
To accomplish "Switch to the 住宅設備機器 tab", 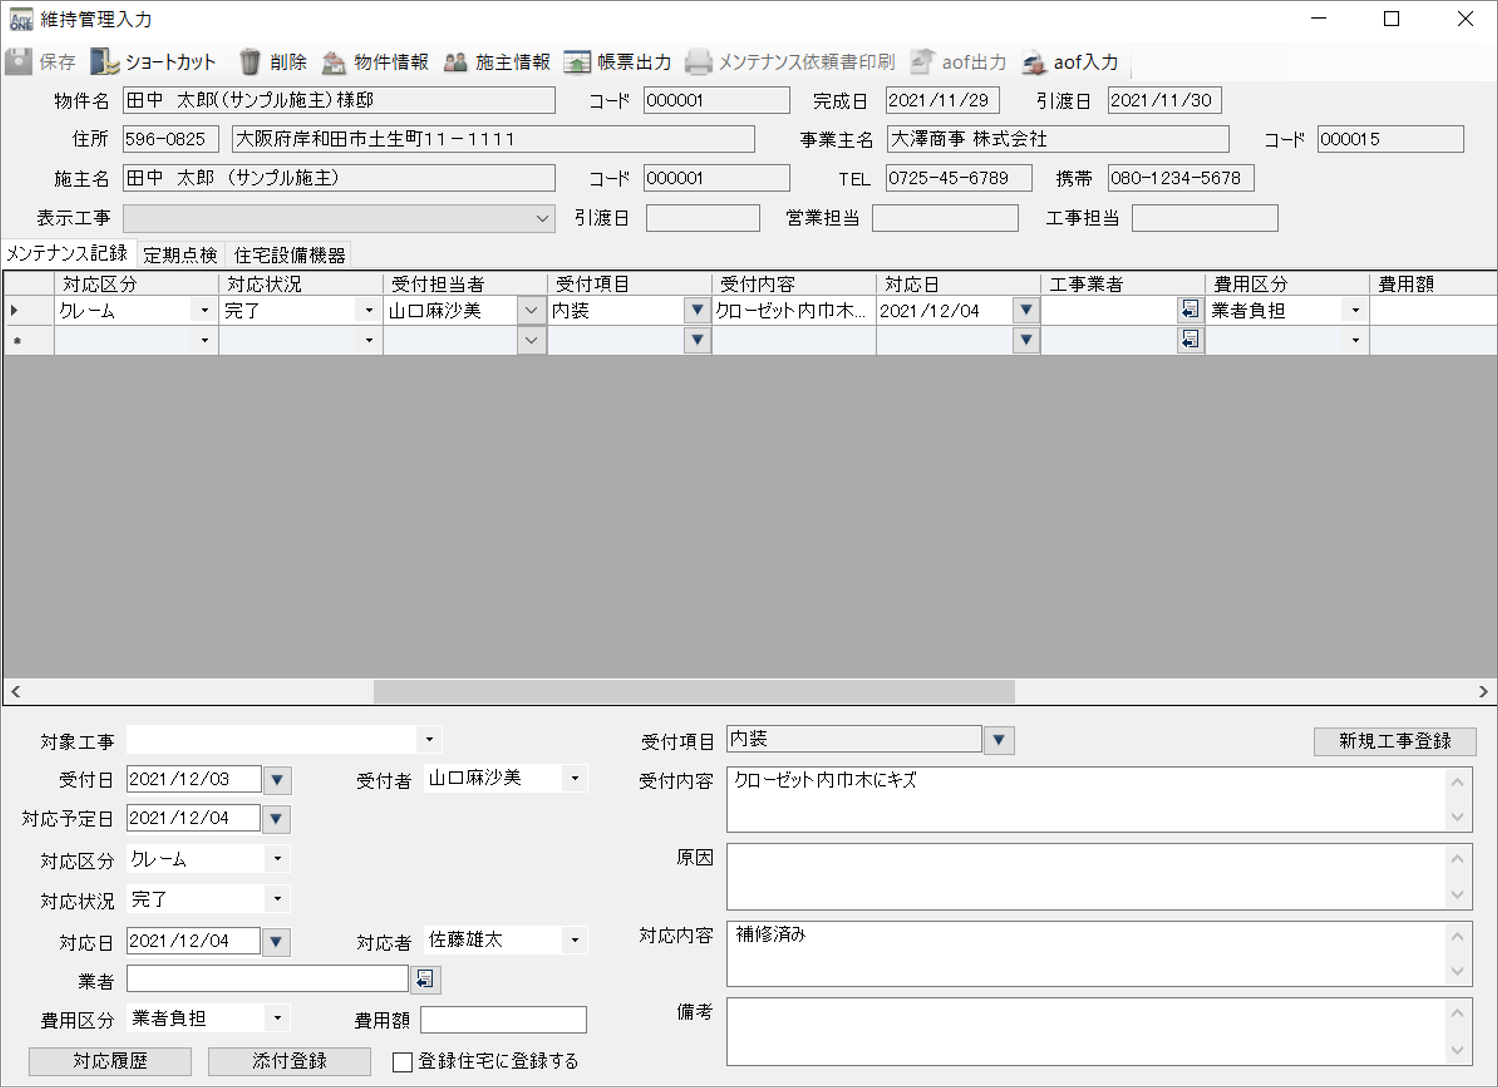I will click(289, 255).
